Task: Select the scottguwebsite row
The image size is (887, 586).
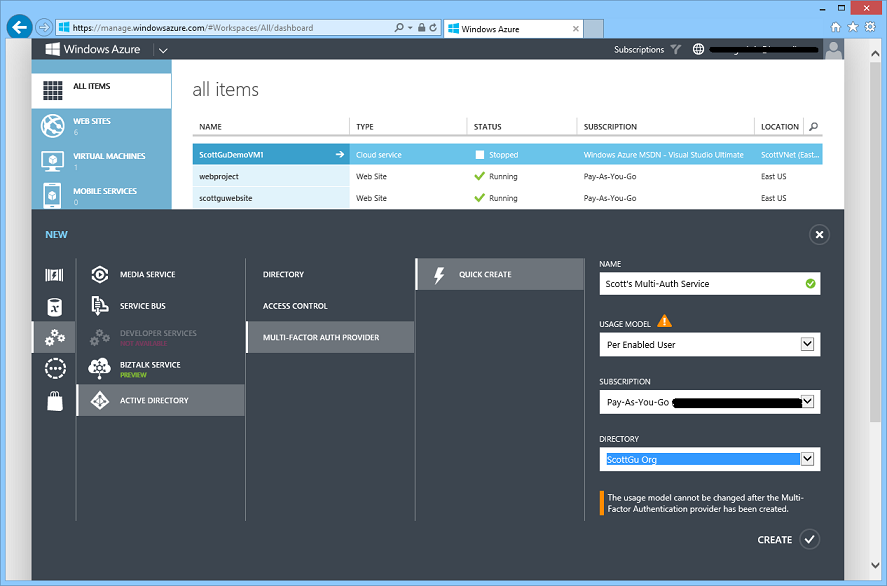Action: point(507,198)
